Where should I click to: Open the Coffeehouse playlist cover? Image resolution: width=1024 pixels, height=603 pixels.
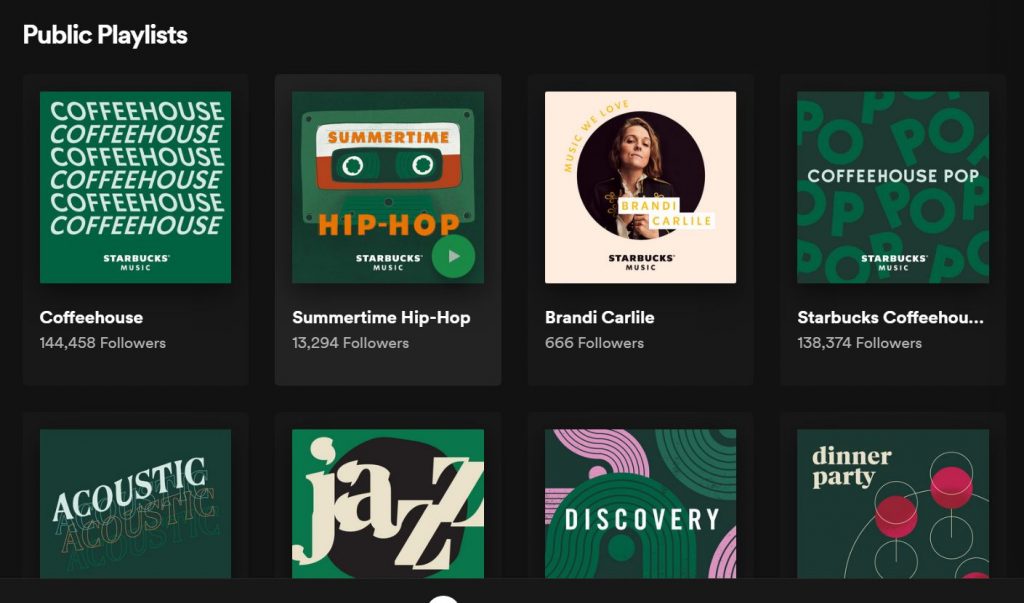coord(135,187)
